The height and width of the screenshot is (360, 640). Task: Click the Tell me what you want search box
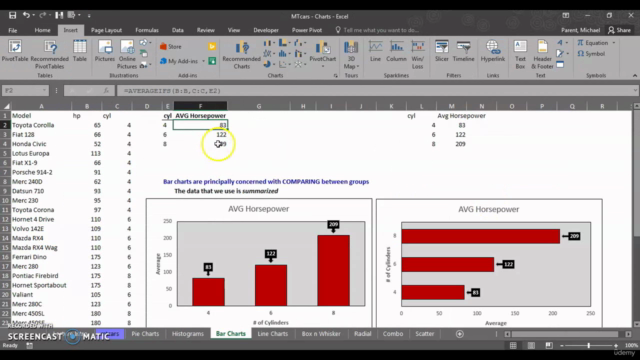point(377,30)
